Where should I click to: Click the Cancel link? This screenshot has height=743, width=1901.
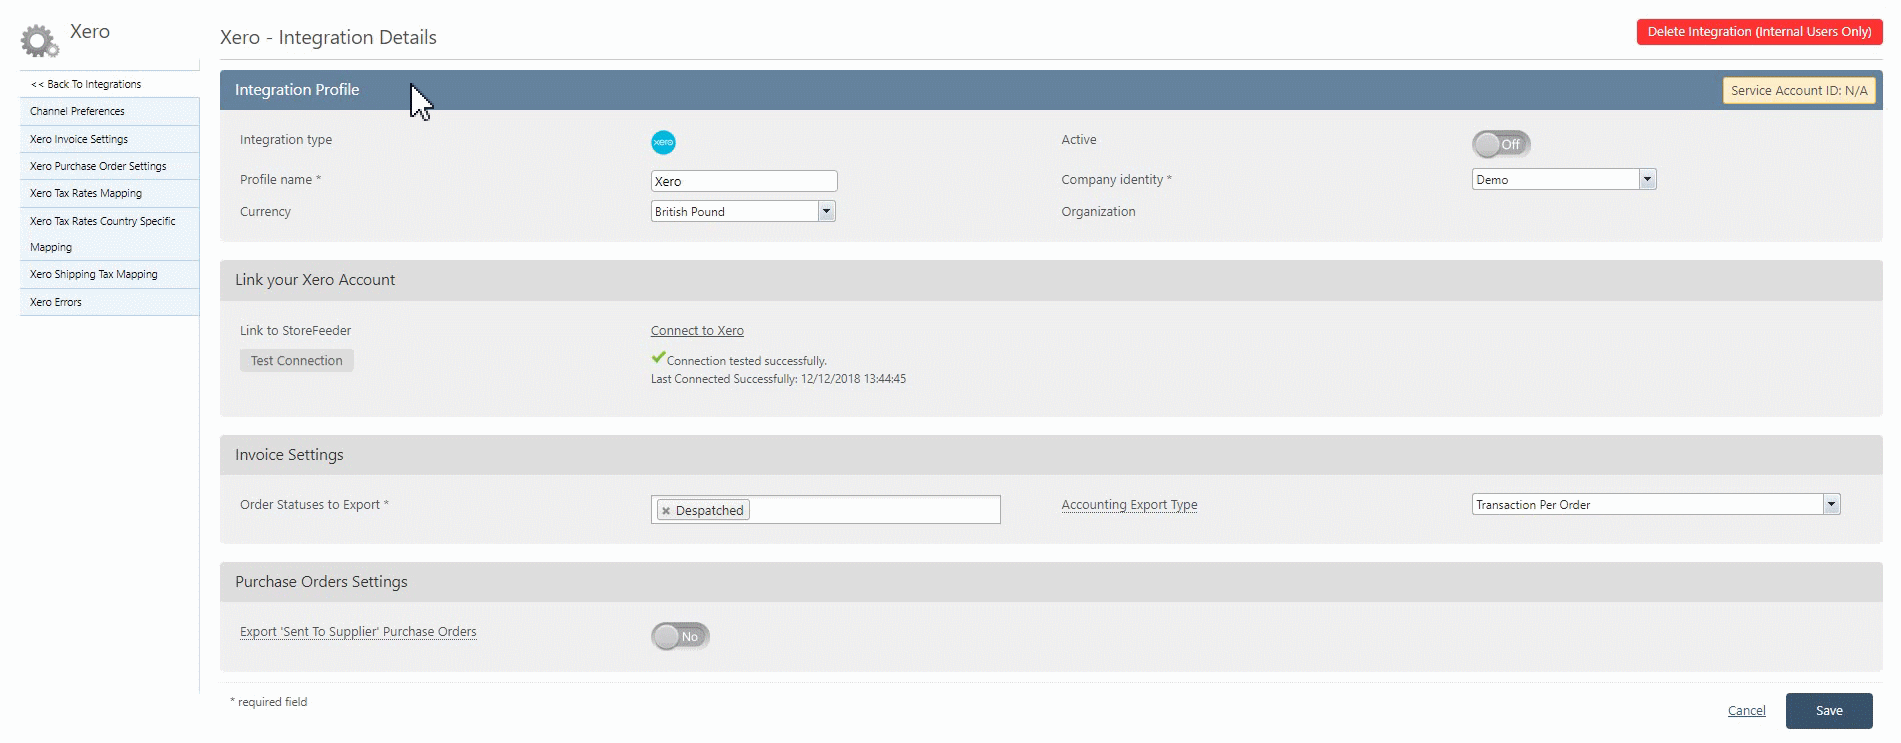[x=1746, y=711]
